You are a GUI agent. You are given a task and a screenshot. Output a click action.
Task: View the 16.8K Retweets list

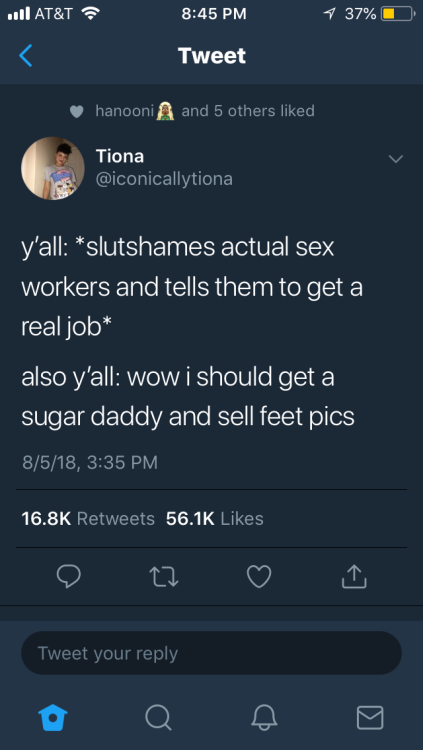pos(88,518)
